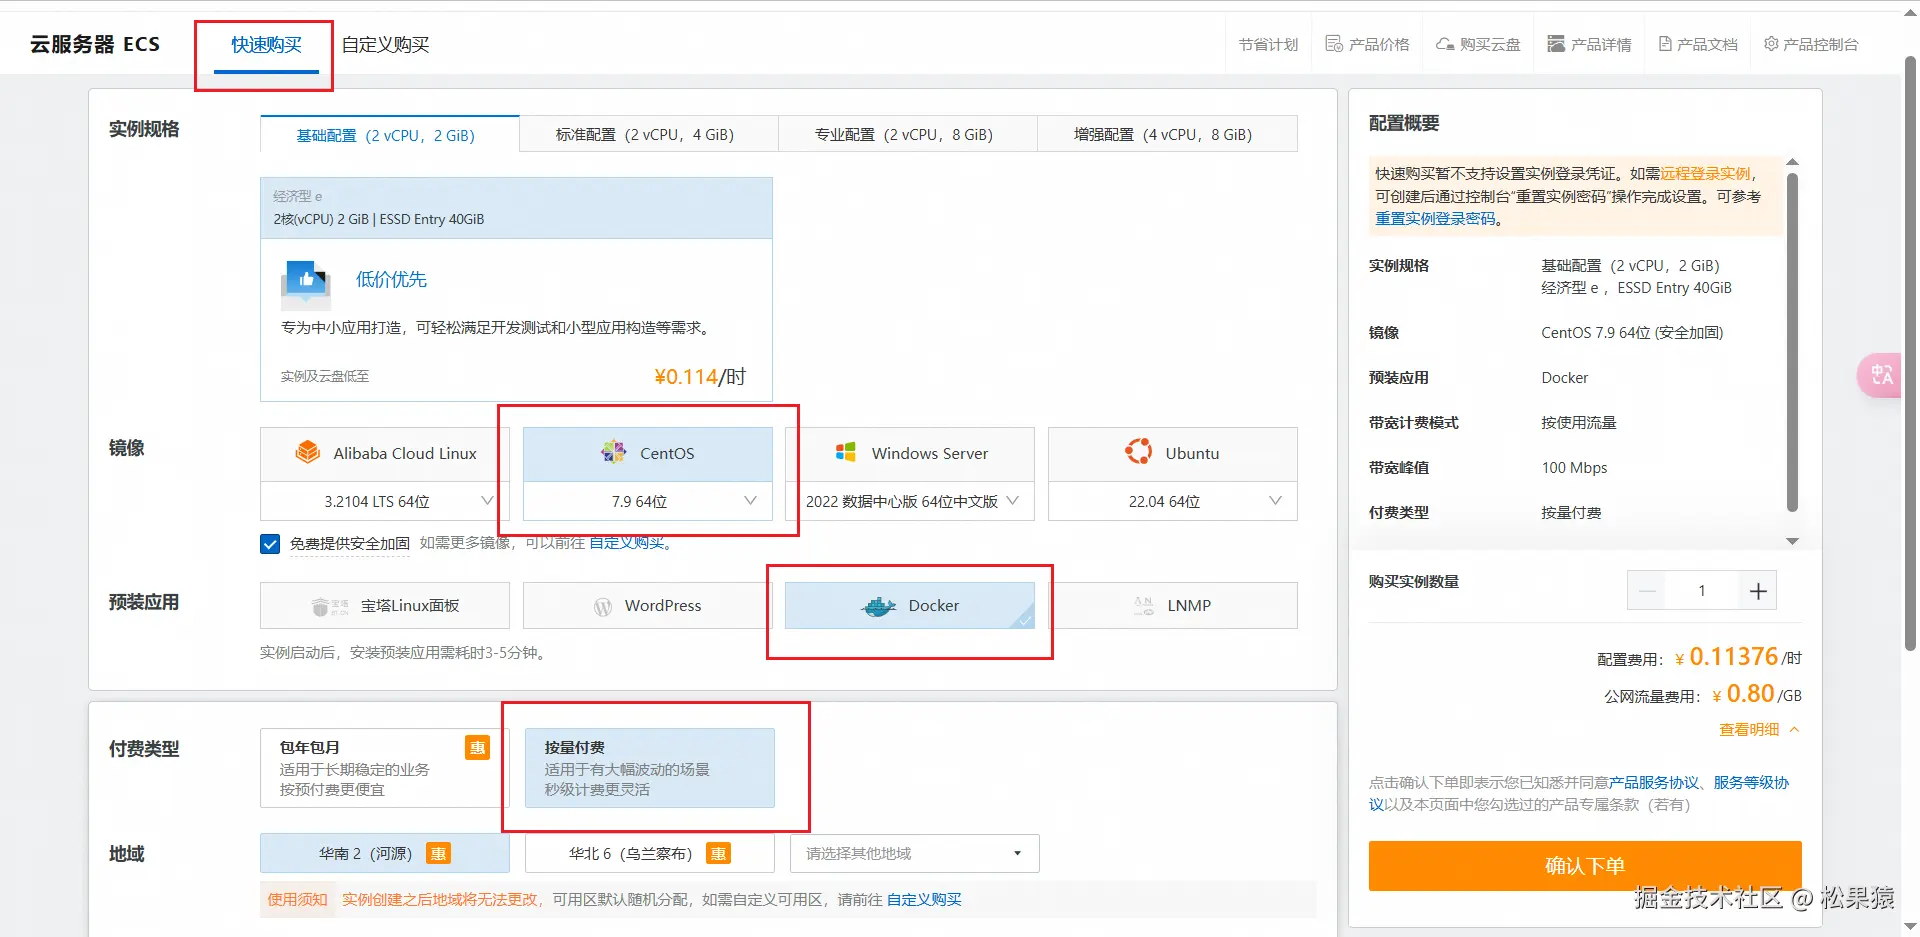Image resolution: width=1920 pixels, height=937 pixels.
Task: Open Windows Server 2022 version dropdown
Action: coord(910,501)
